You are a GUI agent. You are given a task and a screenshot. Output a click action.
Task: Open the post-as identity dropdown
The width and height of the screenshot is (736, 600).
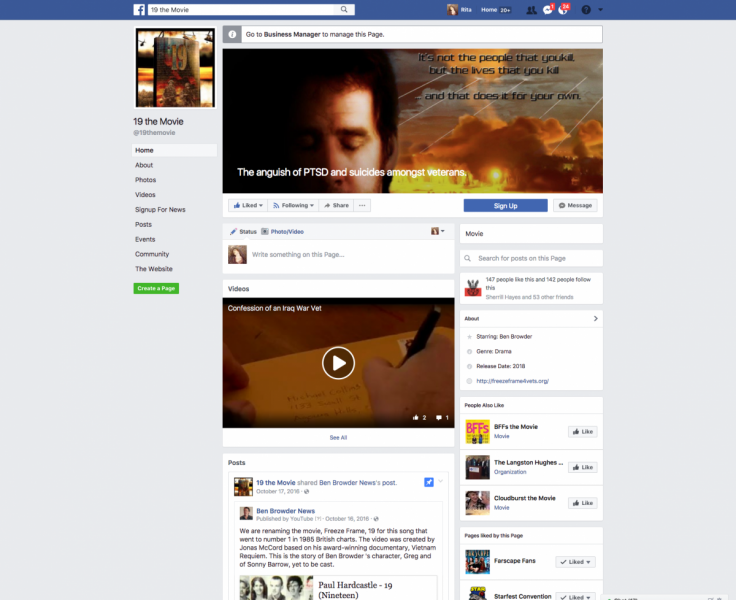[437, 231]
